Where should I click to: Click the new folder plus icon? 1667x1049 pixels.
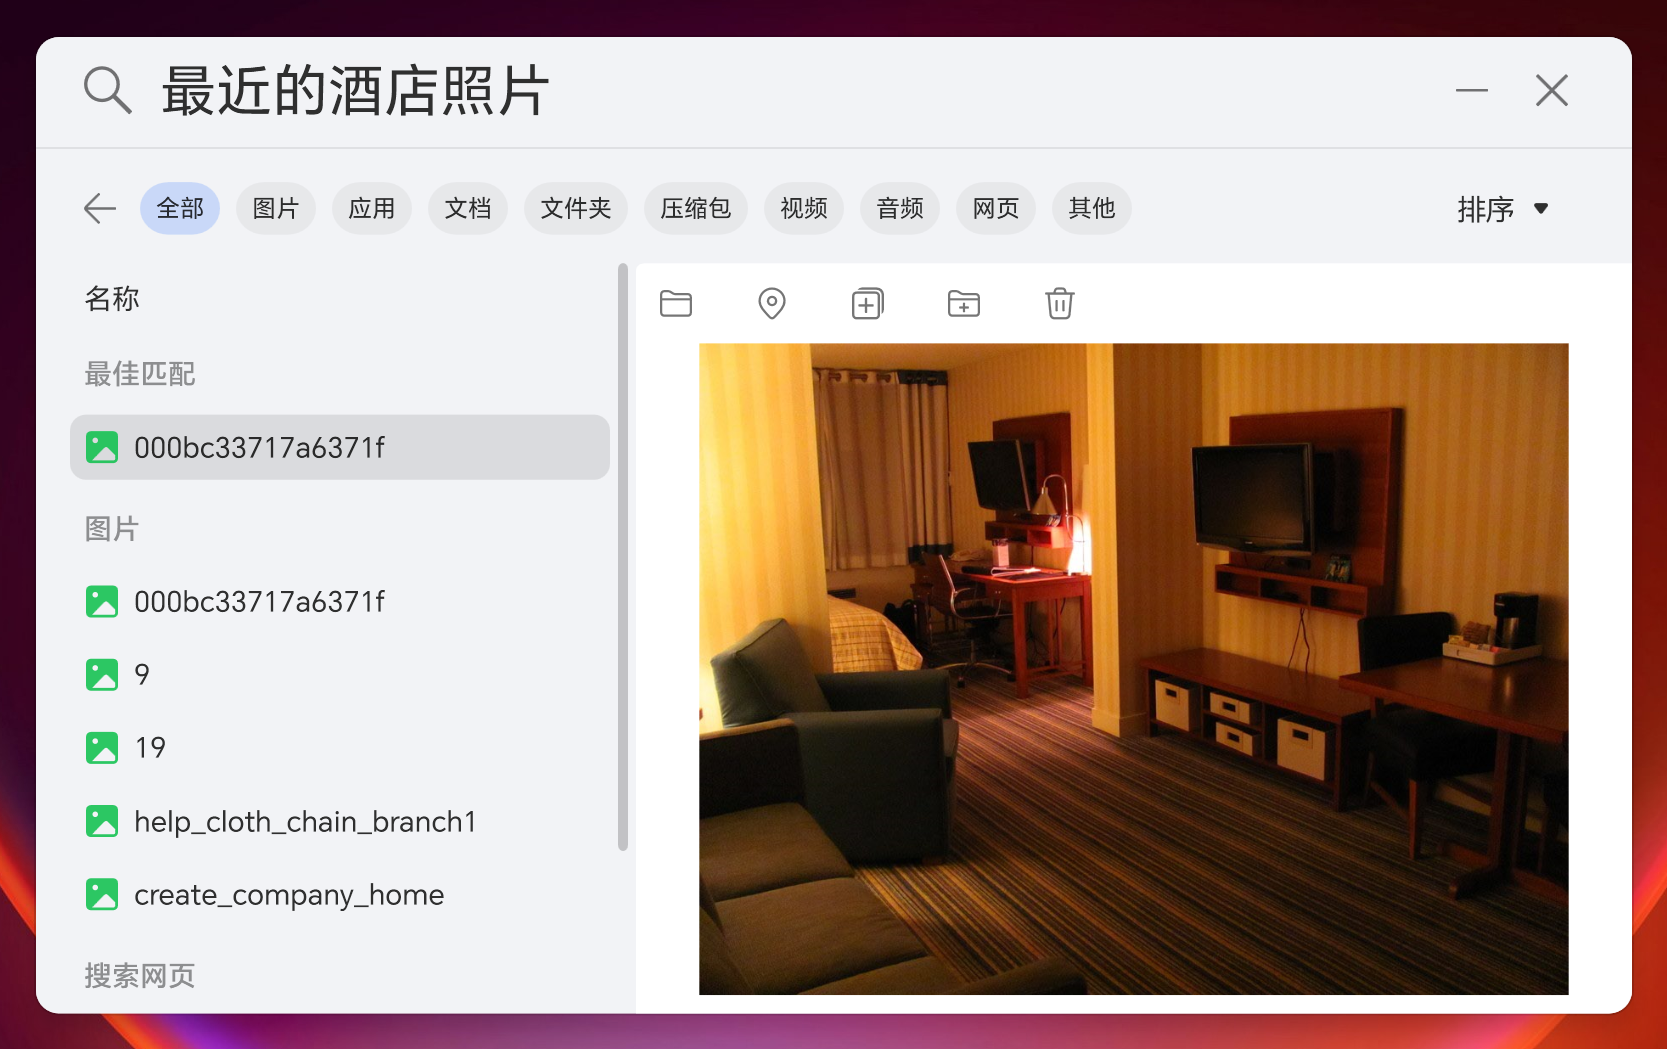964,303
